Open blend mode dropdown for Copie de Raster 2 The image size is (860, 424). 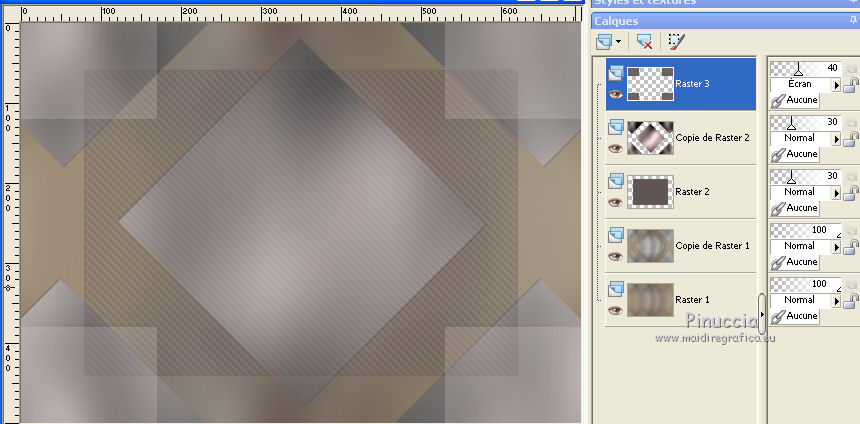pos(836,139)
